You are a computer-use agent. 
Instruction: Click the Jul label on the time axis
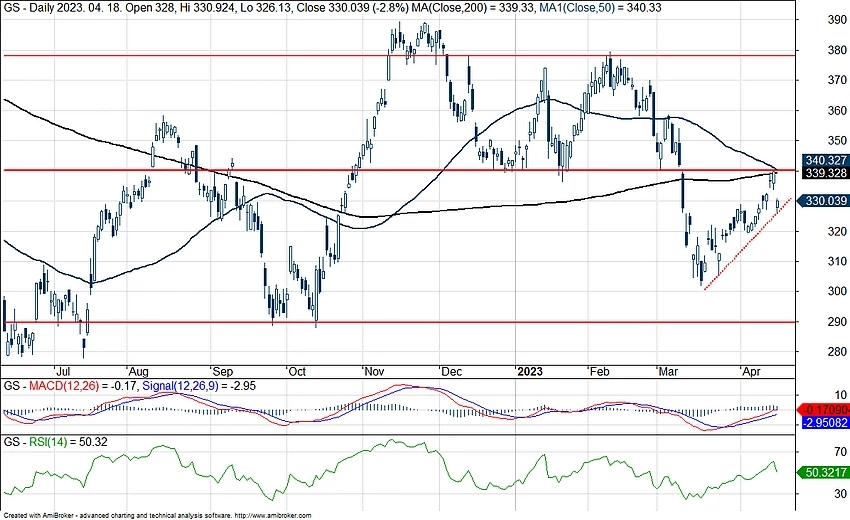click(x=63, y=372)
